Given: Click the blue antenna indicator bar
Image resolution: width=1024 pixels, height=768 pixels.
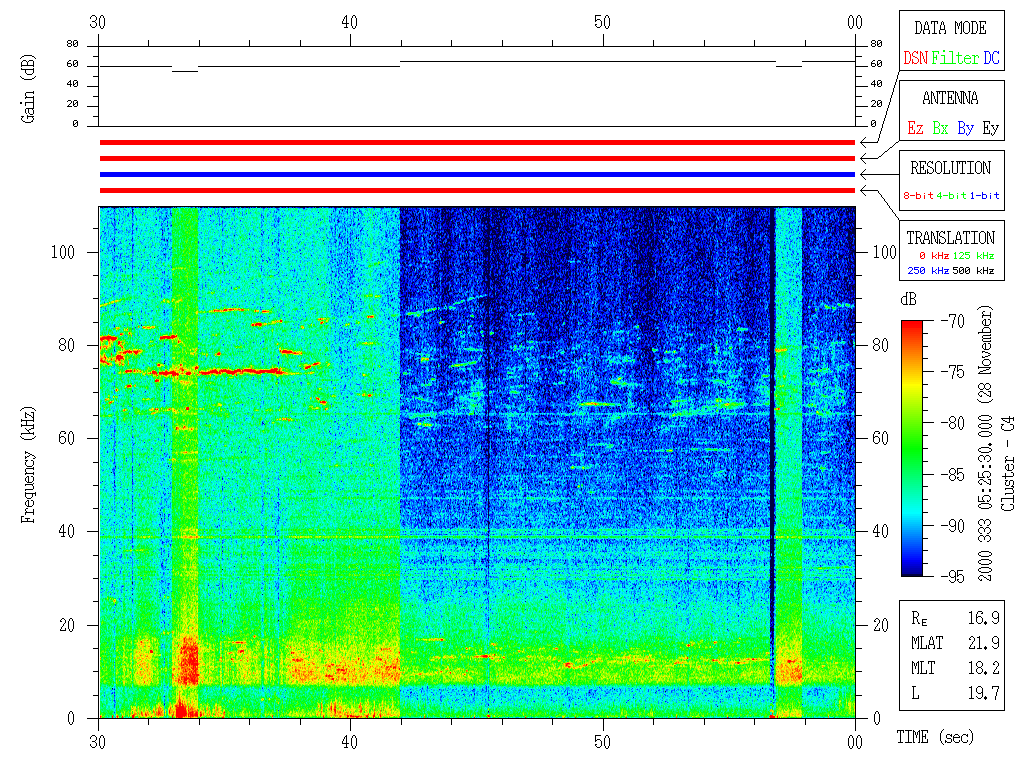Looking at the screenshot, I should pos(477,174).
